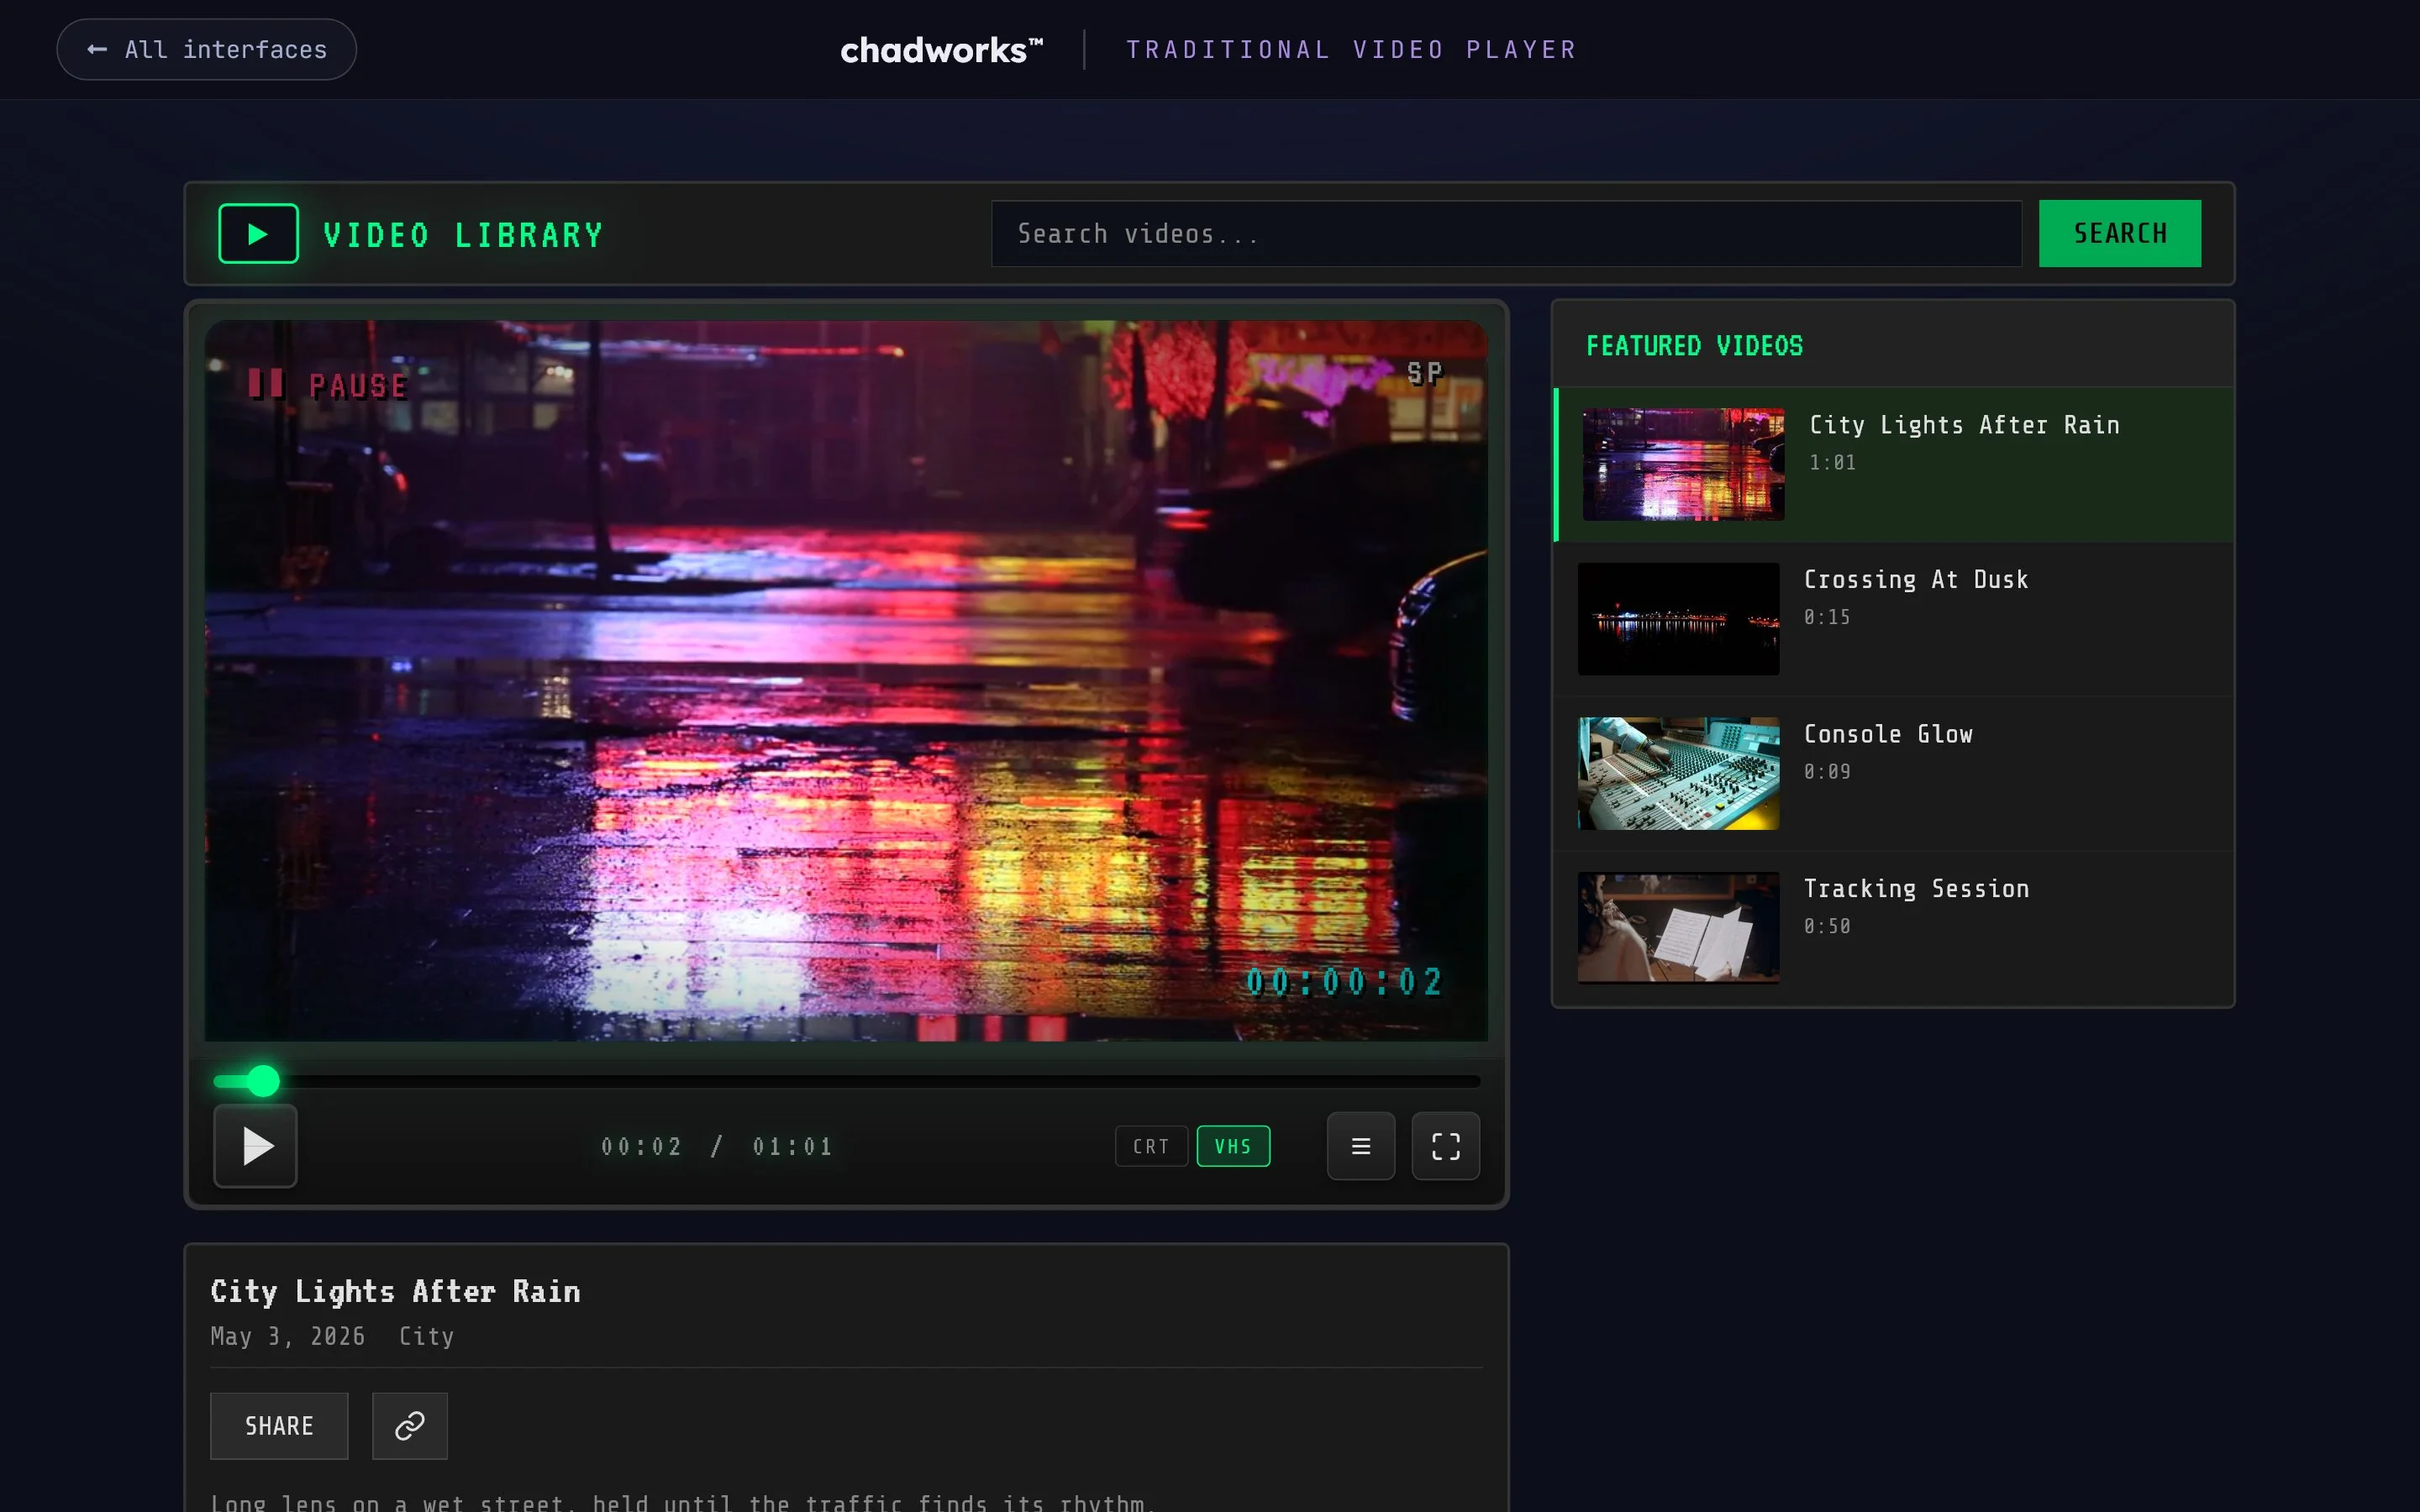Screen dimensions: 2420x1512
Task: Click the video progress track
Action: 847,1081
